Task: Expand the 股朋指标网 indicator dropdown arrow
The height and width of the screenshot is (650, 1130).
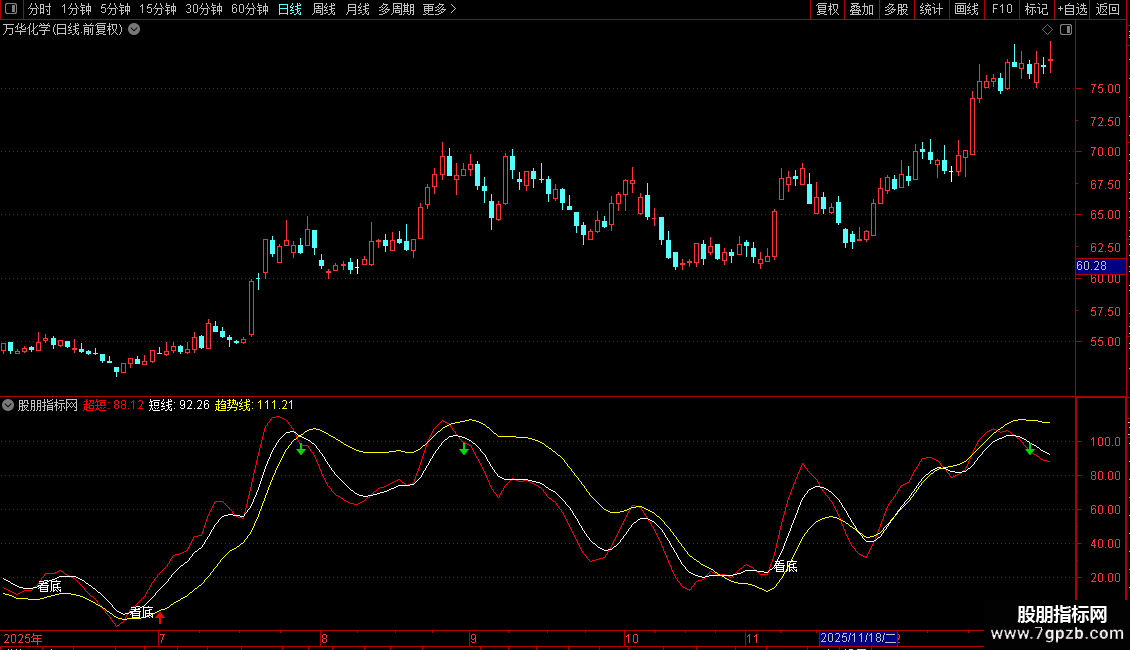Action: 9,405
